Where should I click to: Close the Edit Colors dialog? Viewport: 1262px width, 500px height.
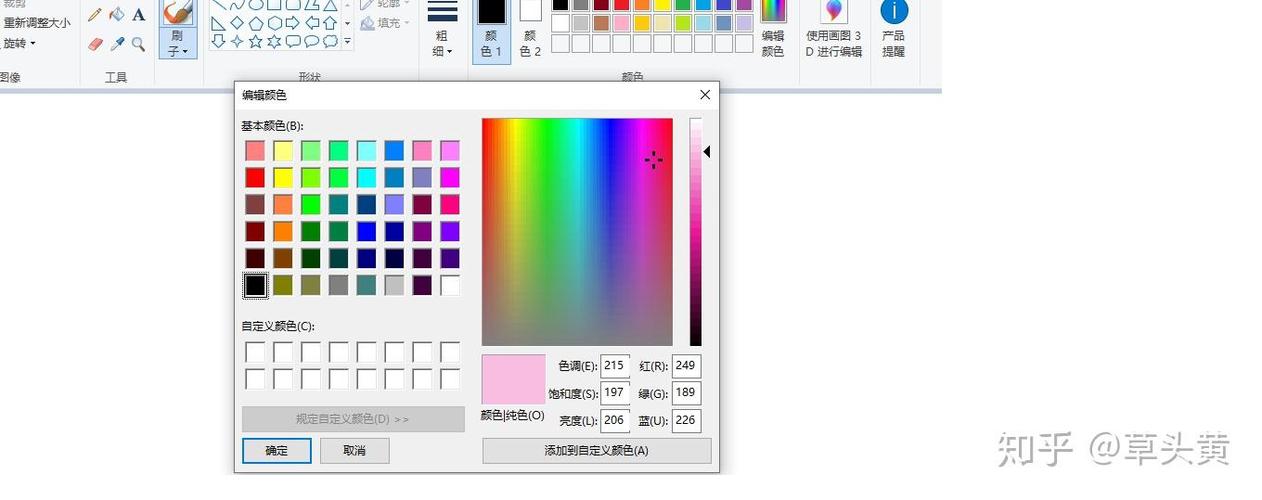pos(705,95)
